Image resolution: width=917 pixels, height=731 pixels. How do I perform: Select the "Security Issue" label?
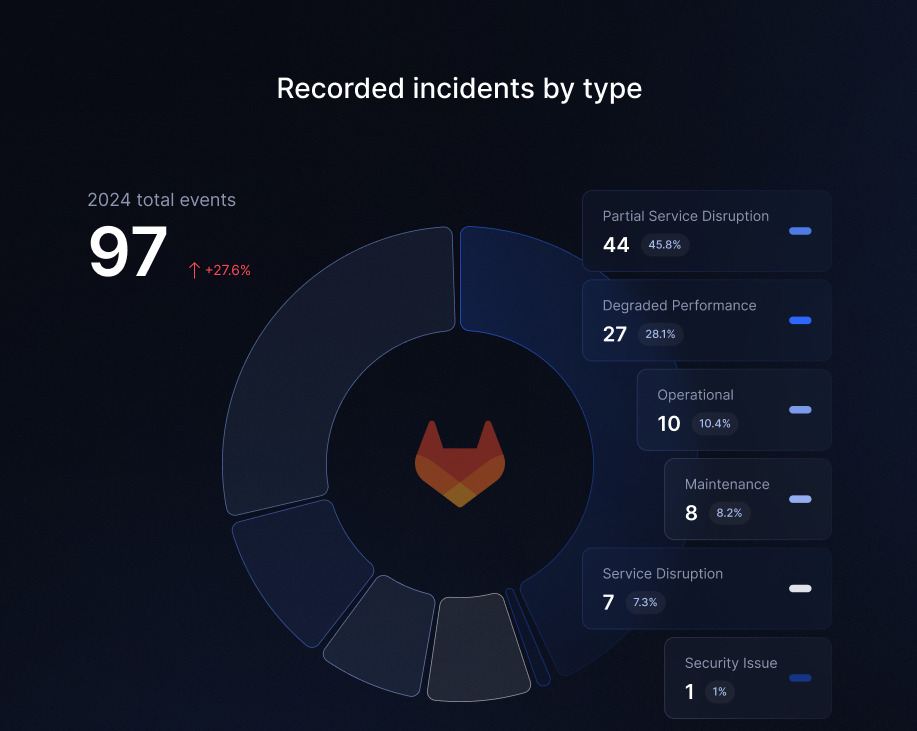coord(731,663)
